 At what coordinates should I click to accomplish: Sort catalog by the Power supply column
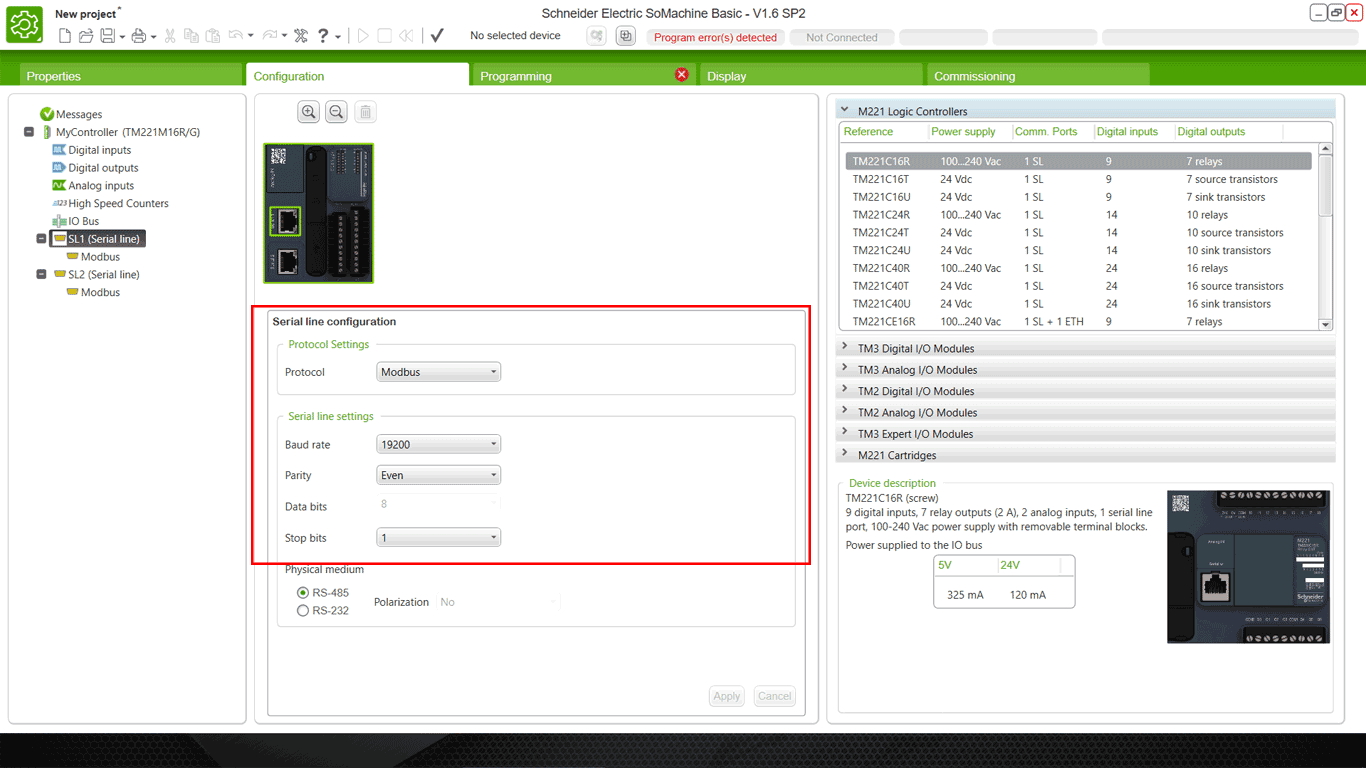(x=963, y=131)
